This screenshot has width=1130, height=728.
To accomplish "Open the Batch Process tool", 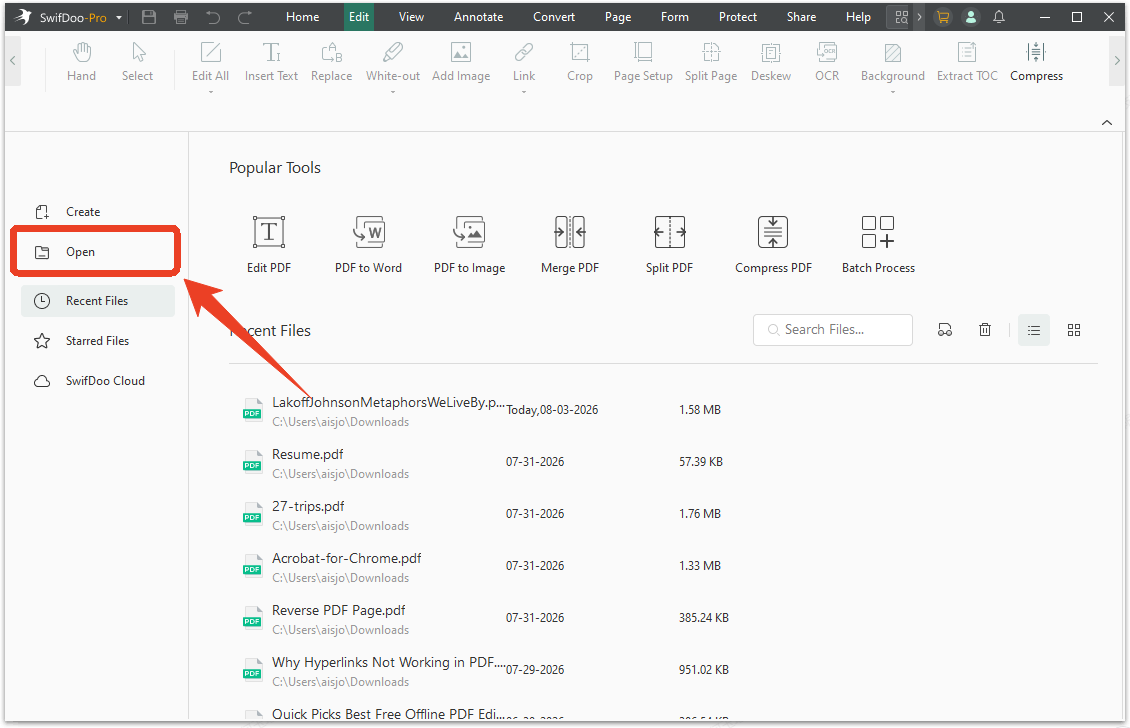I will (x=878, y=244).
